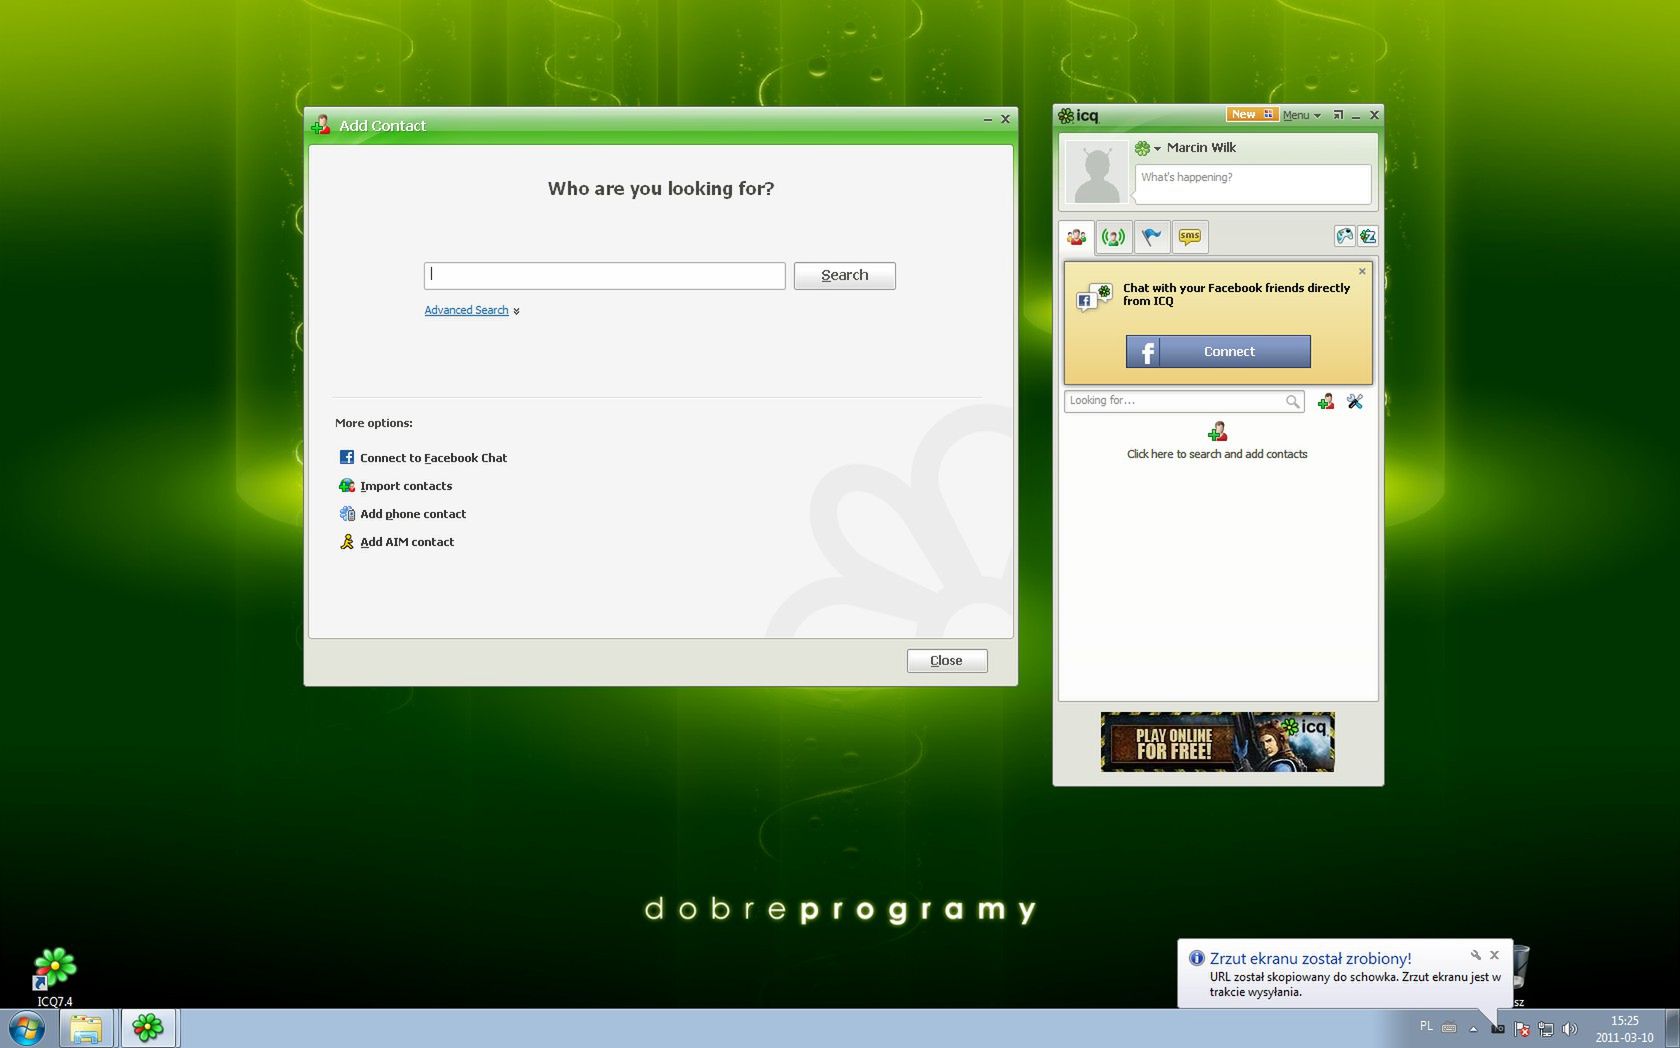Click the Add phone contact option
Viewport: 1680px width, 1048px height.
[403, 513]
